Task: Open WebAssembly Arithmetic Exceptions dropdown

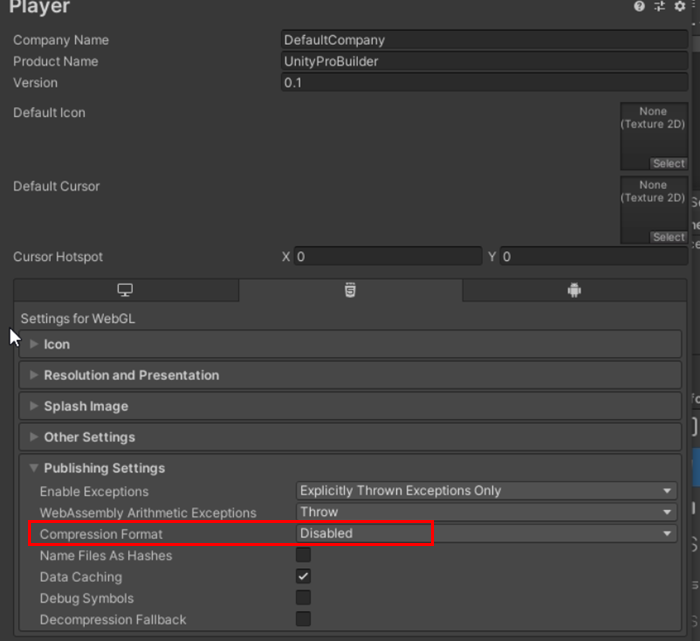Action: pos(487,512)
